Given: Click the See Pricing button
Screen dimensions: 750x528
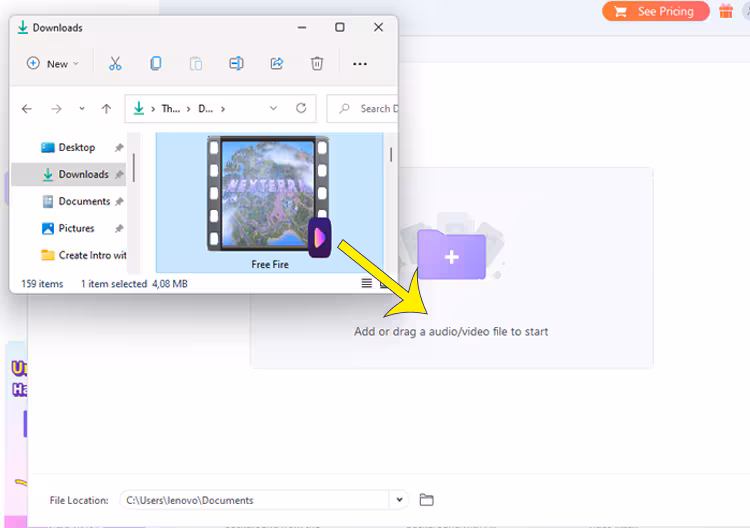Looking at the screenshot, I should click(x=656, y=11).
